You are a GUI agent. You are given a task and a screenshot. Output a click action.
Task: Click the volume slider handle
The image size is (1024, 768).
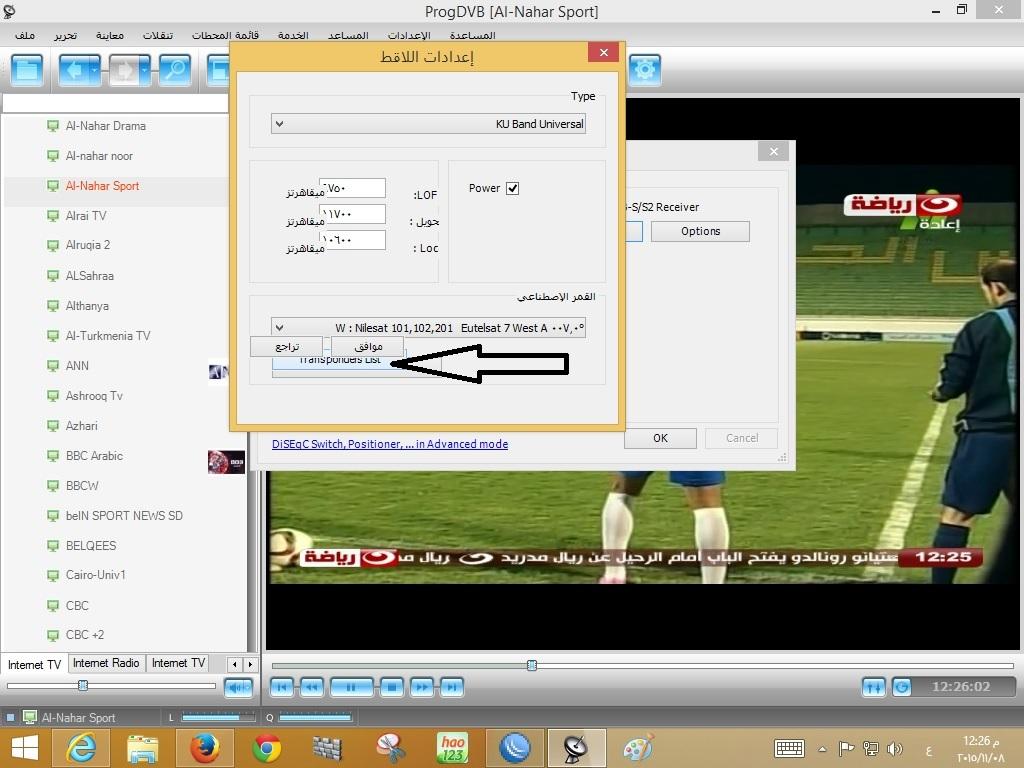click(83, 685)
